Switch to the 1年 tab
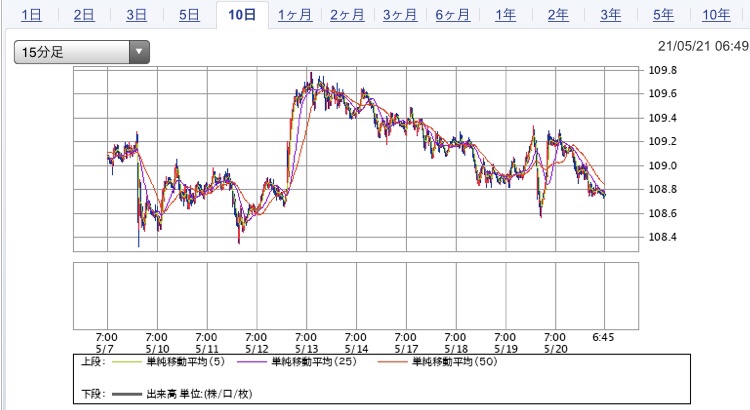This screenshot has height=410, width=750. coord(506,14)
